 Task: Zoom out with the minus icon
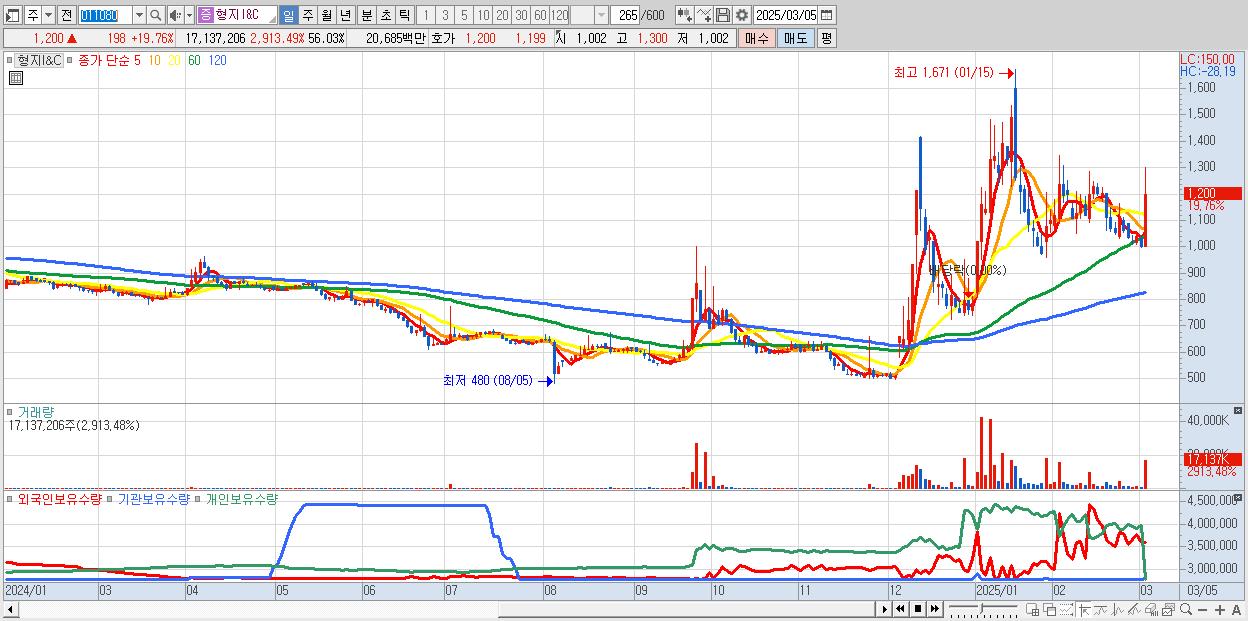click(1203, 610)
